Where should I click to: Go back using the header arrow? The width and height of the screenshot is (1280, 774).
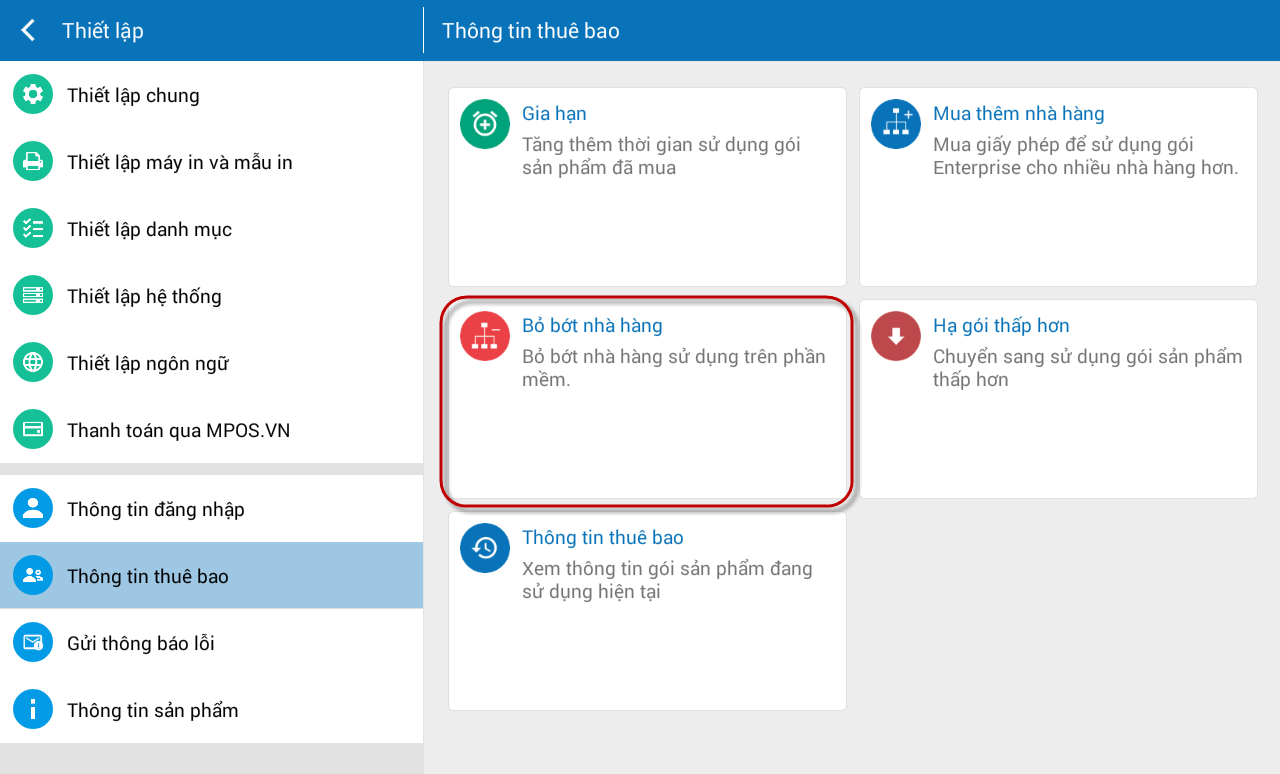(29, 30)
